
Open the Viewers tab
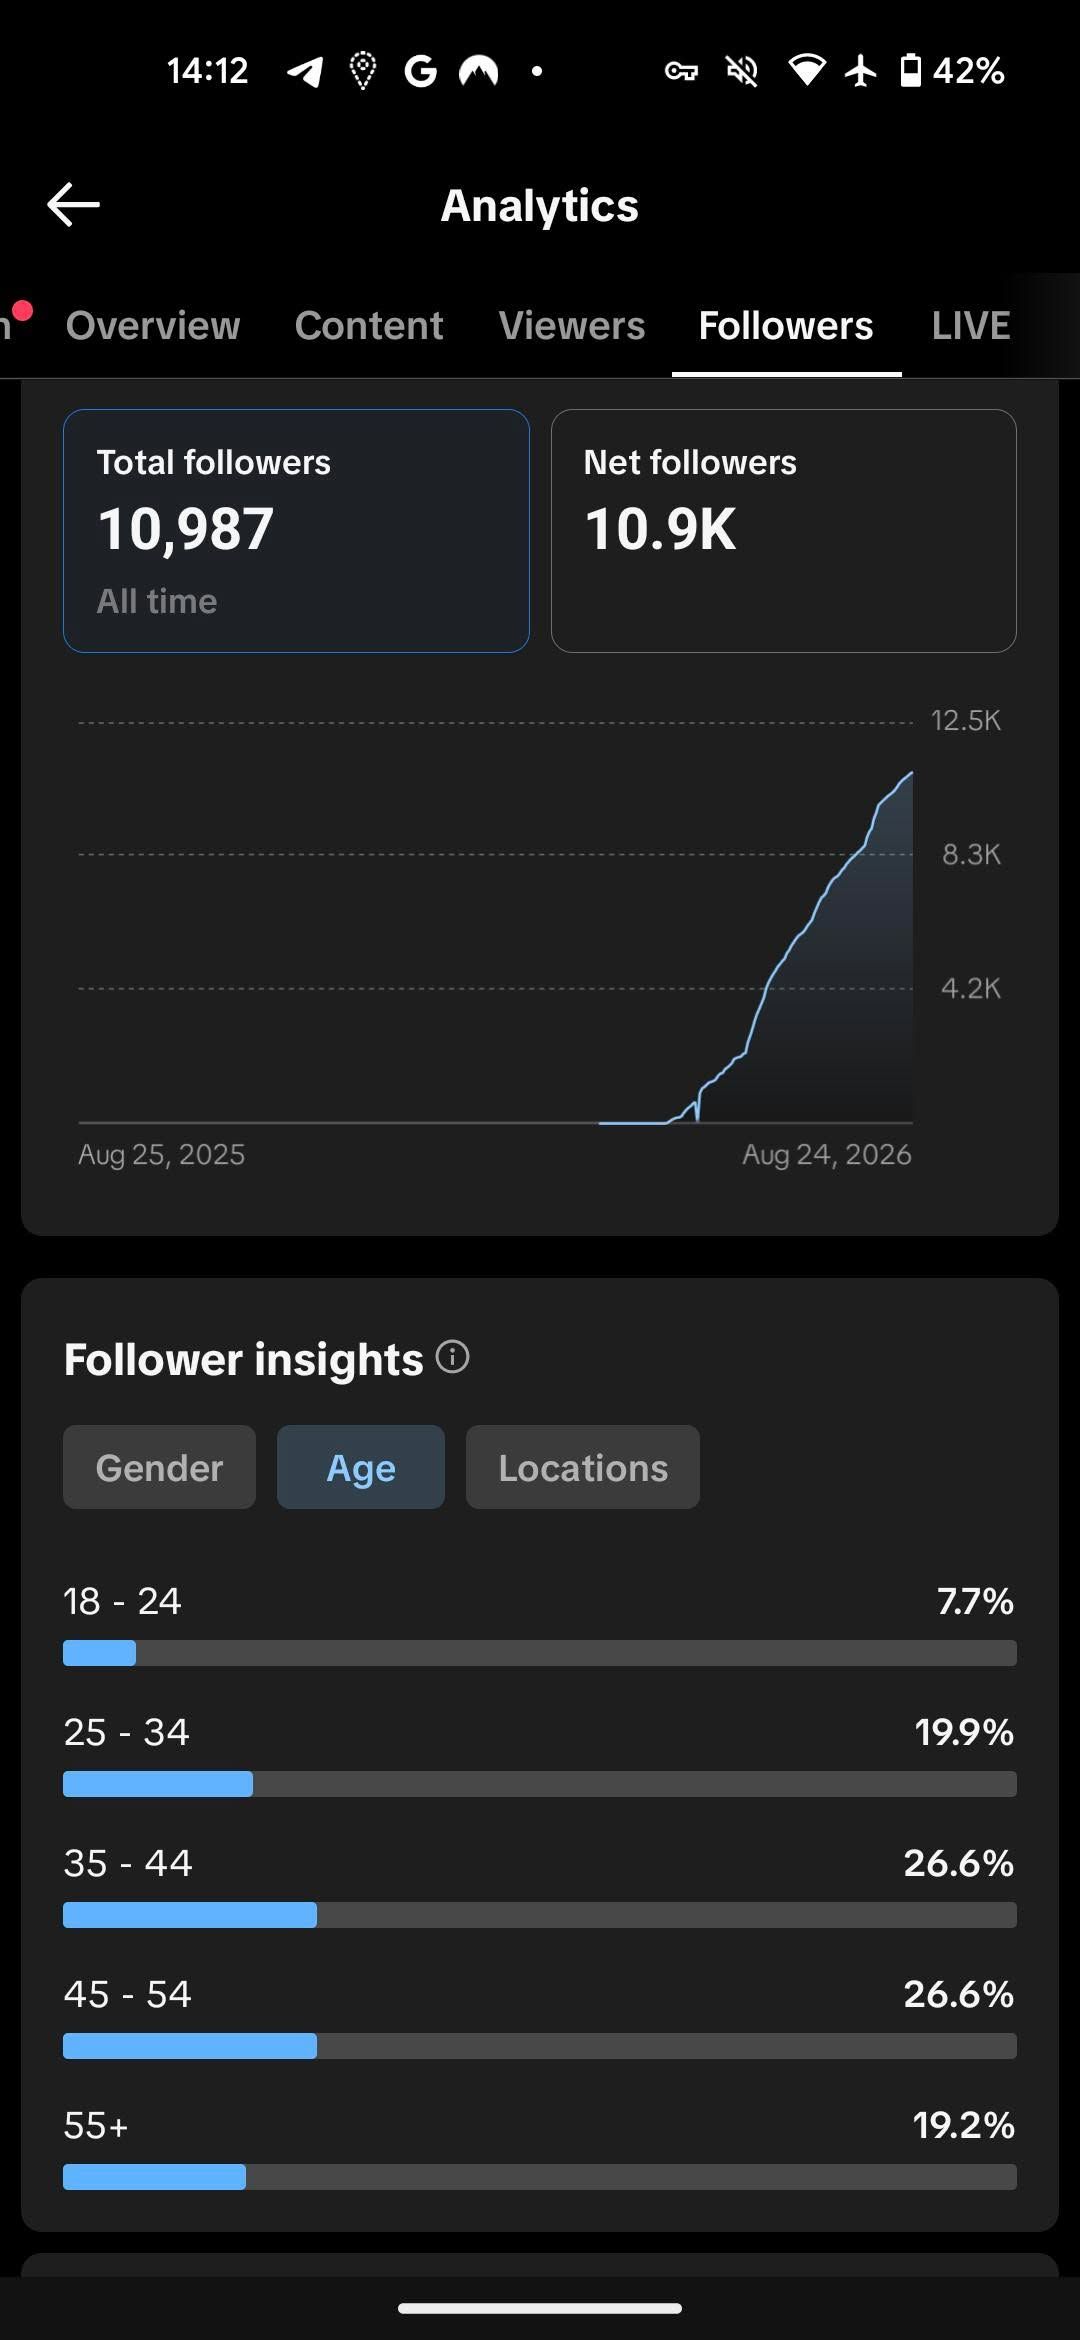[572, 325]
